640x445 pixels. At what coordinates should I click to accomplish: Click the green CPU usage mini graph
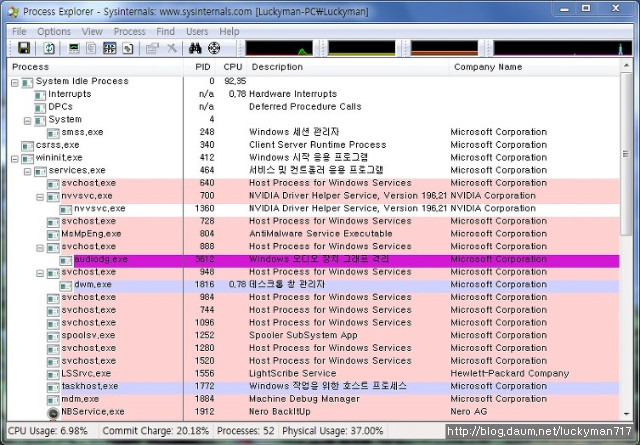[279, 48]
